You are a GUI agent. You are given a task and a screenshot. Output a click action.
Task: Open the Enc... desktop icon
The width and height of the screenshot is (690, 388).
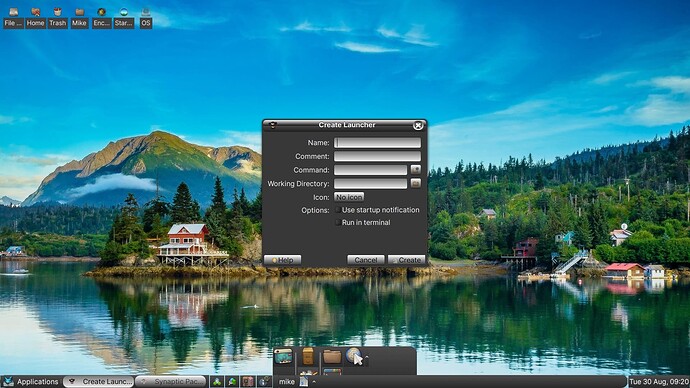(102, 18)
